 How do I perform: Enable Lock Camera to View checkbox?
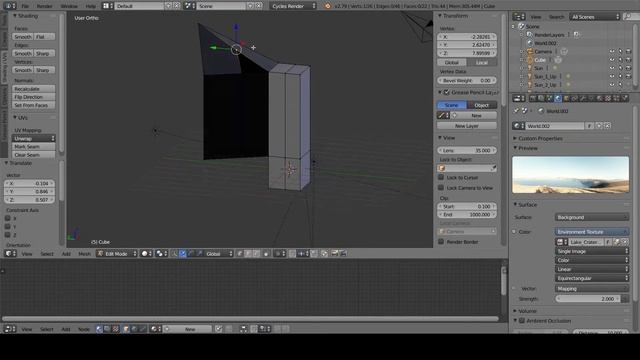coord(441,188)
